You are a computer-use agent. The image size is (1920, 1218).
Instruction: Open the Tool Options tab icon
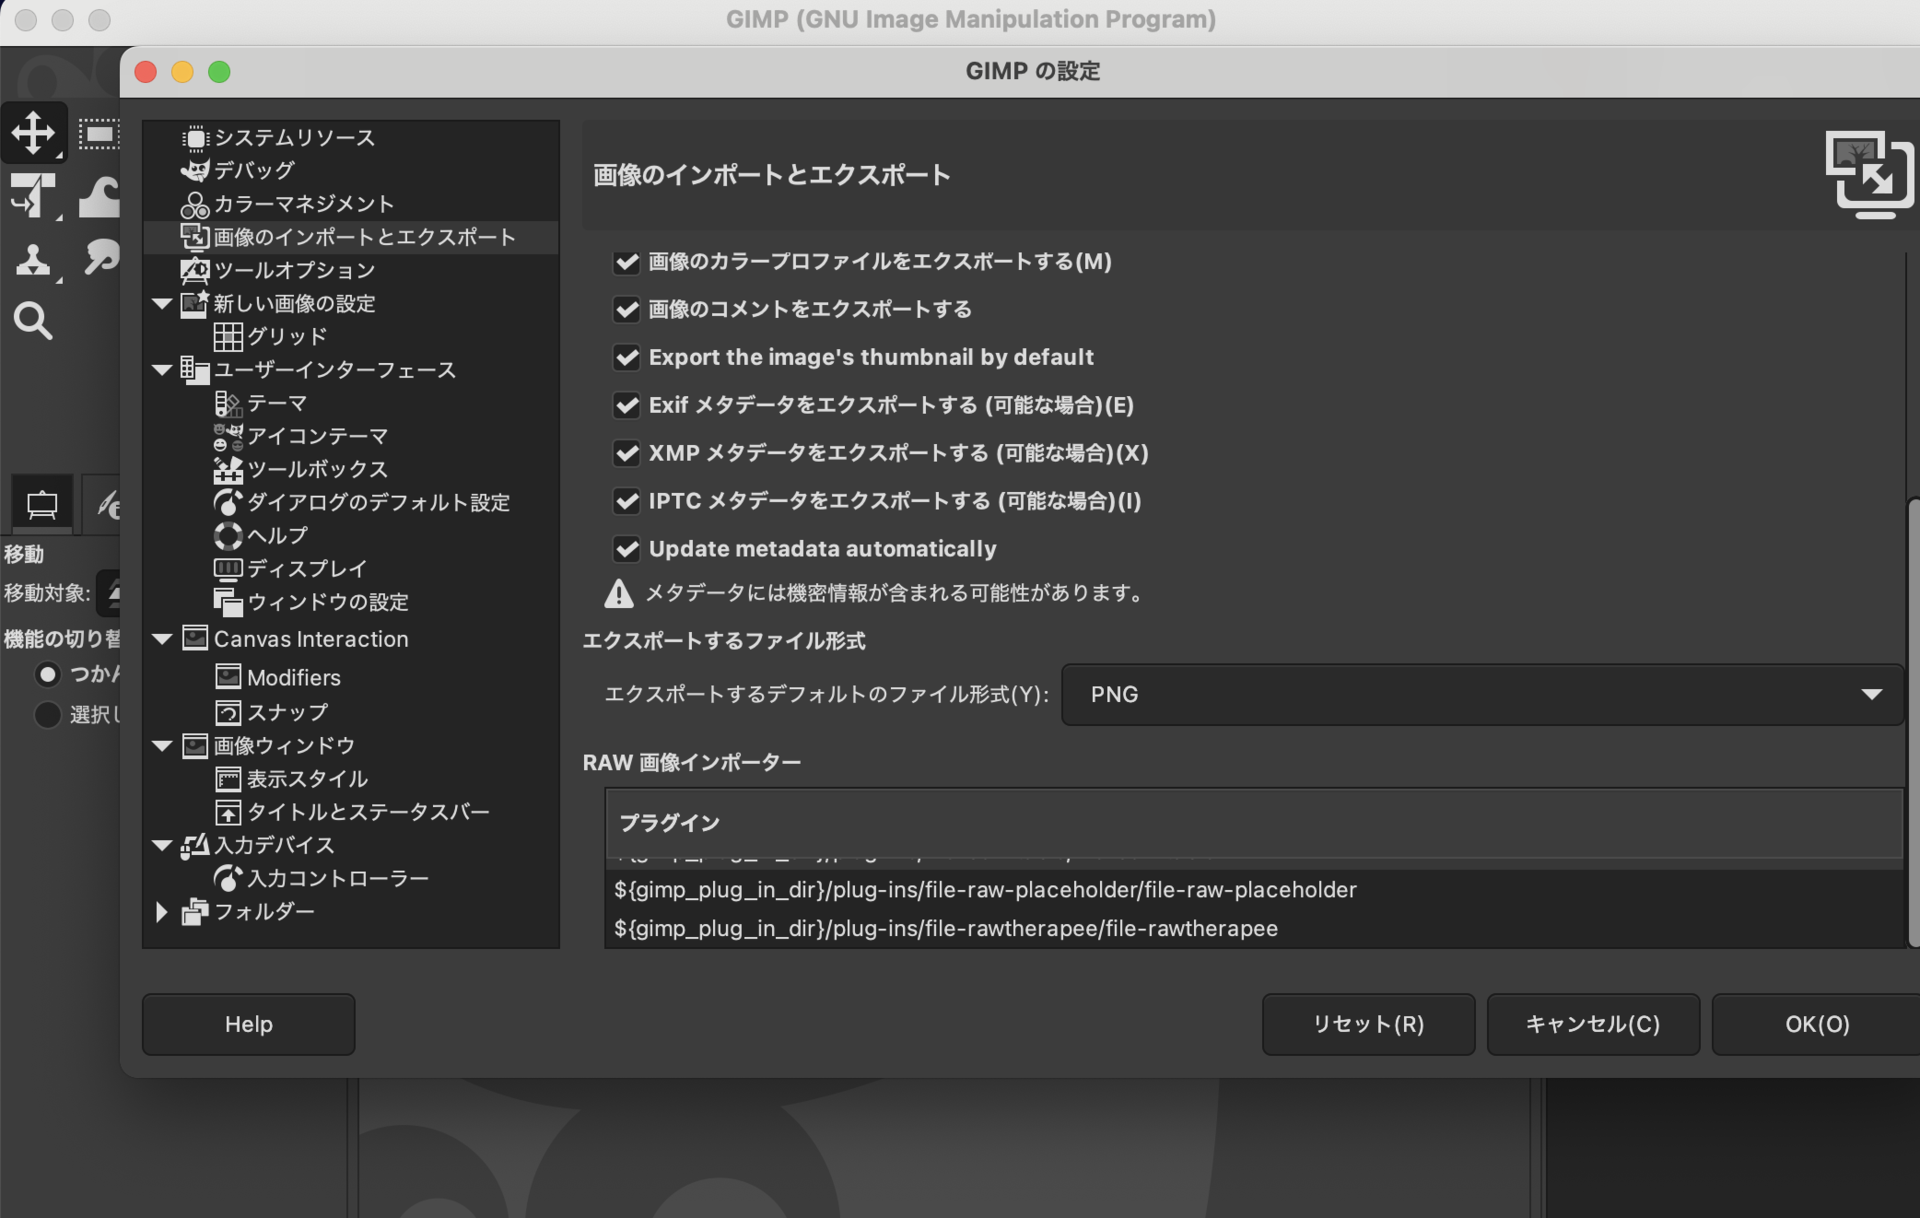[x=42, y=504]
